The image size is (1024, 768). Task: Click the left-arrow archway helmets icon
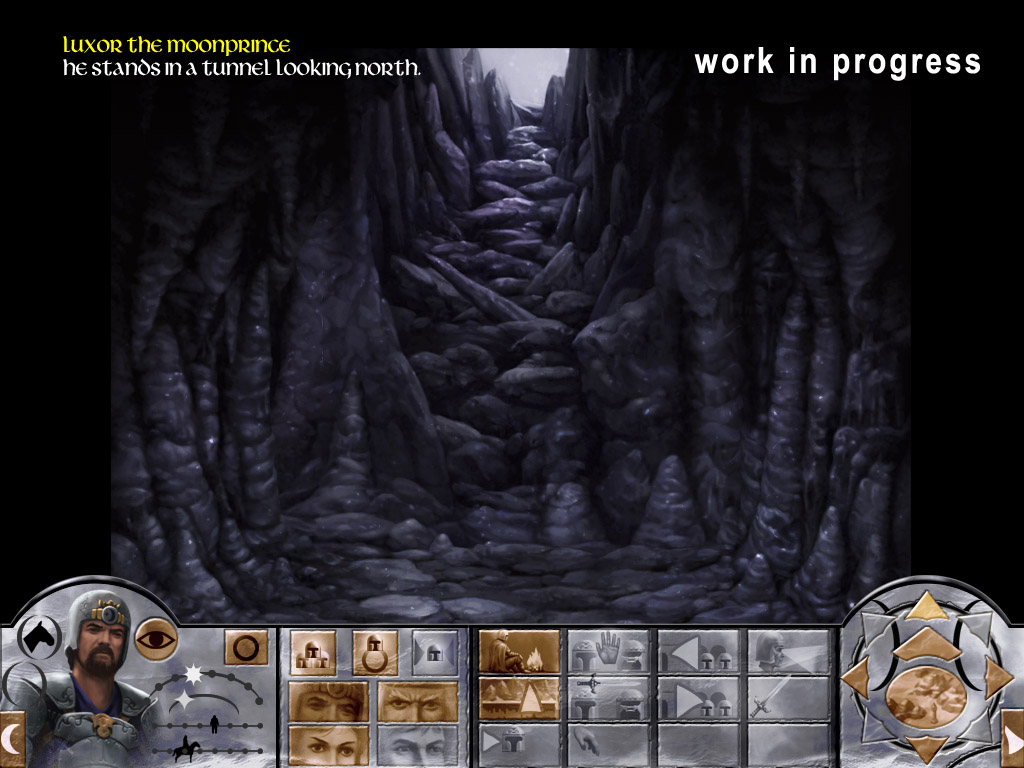pyautogui.click(x=698, y=651)
